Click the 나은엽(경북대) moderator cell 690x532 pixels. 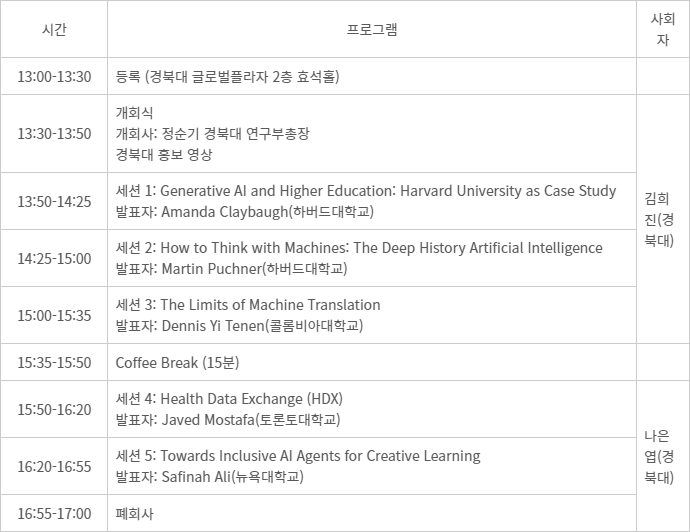click(x=662, y=456)
